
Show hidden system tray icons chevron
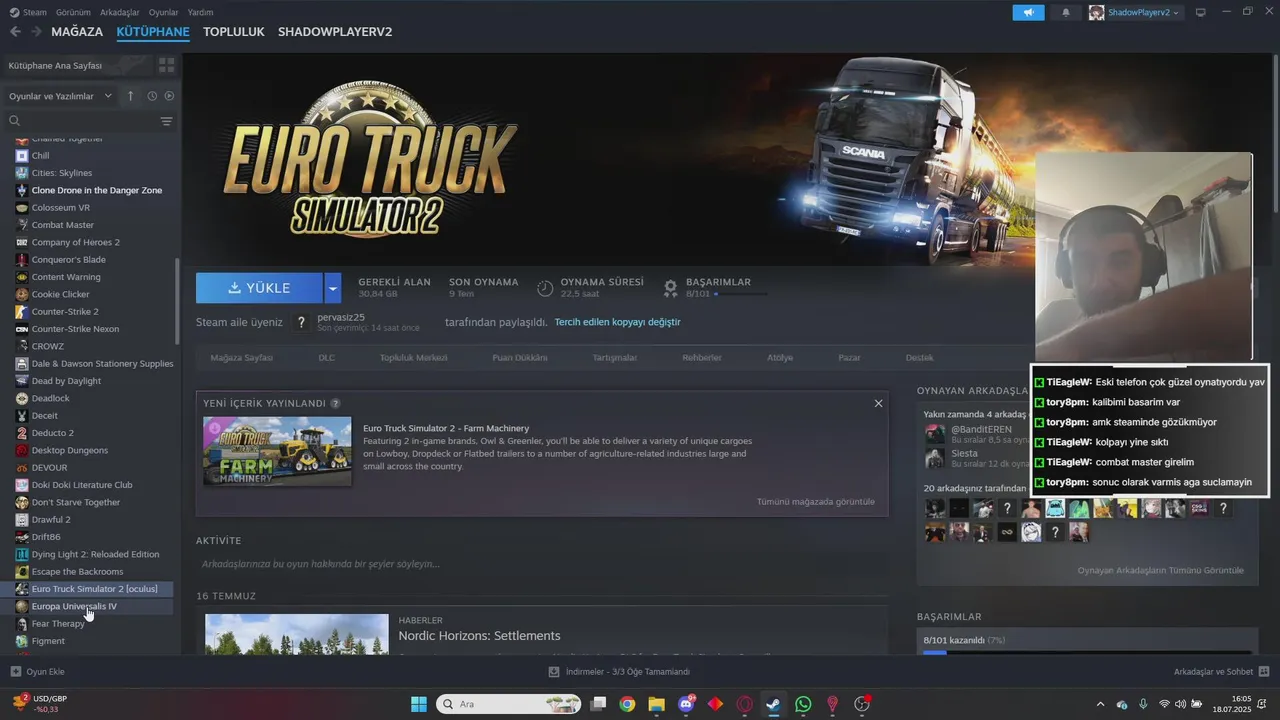[1101, 704]
